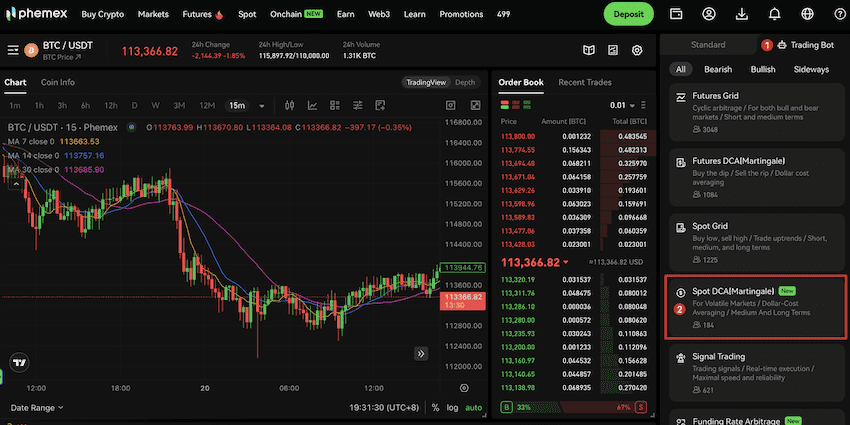Enter fullscreen chart mode

pyautogui.click(x=475, y=105)
